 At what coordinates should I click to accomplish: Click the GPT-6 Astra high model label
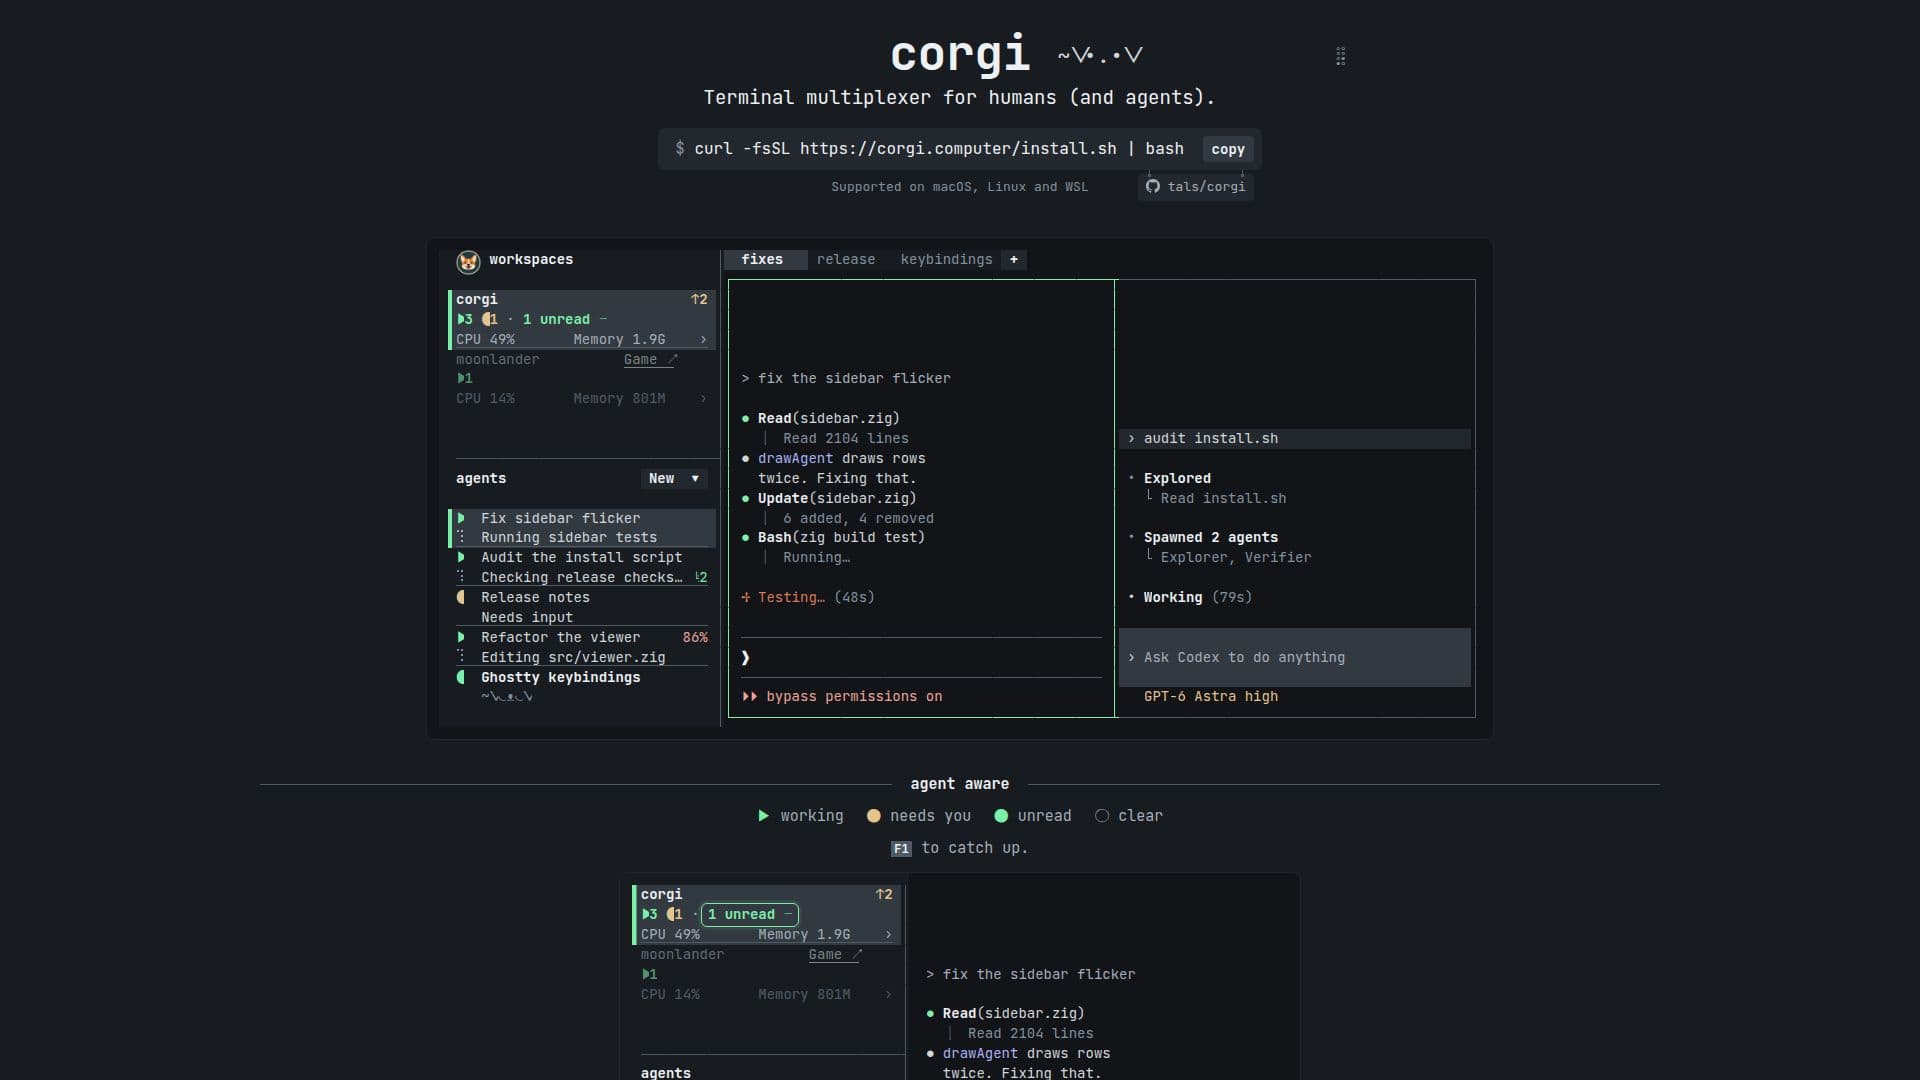point(1211,696)
